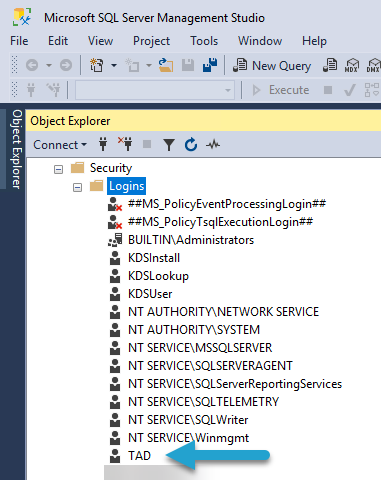
Task: Open the Add New Item dropdown arrow
Action: (x=149, y=65)
